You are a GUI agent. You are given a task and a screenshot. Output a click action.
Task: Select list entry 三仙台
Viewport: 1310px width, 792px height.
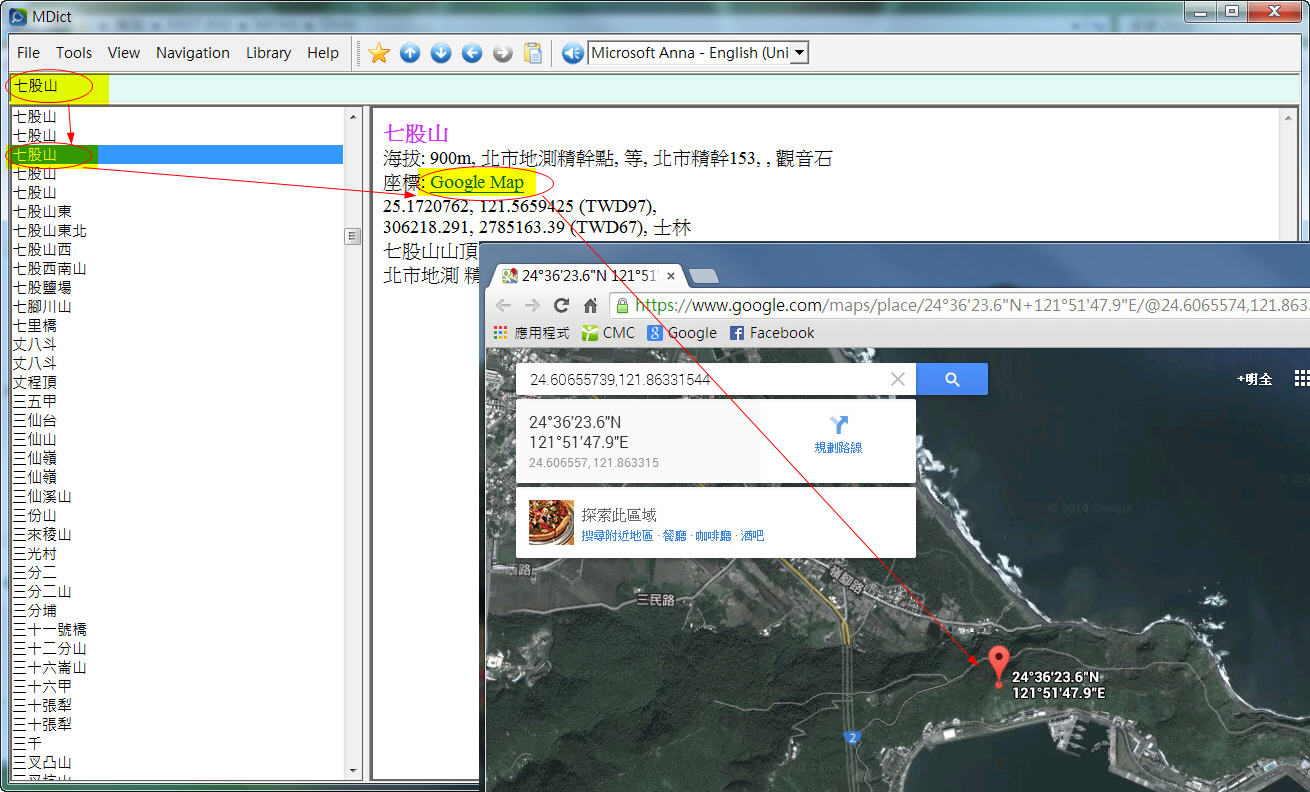(x=35, y=421)
